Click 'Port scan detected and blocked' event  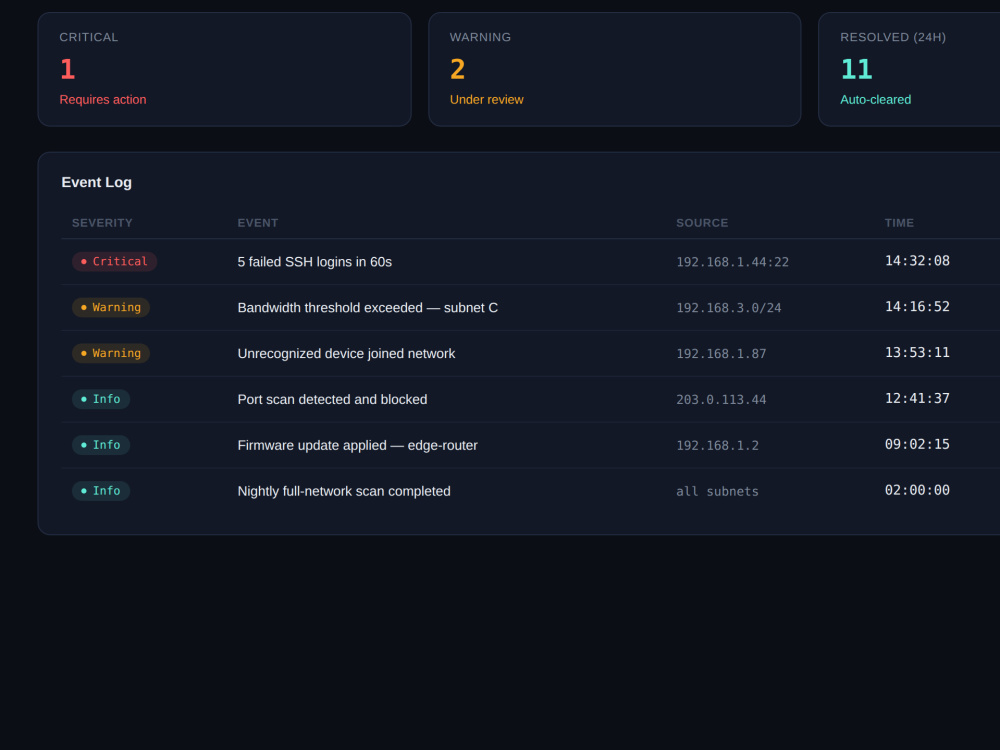(x=332, y=400)
